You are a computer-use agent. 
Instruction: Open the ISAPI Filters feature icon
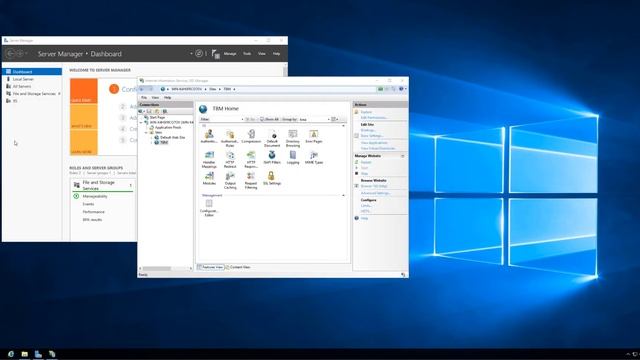(272, 158)
